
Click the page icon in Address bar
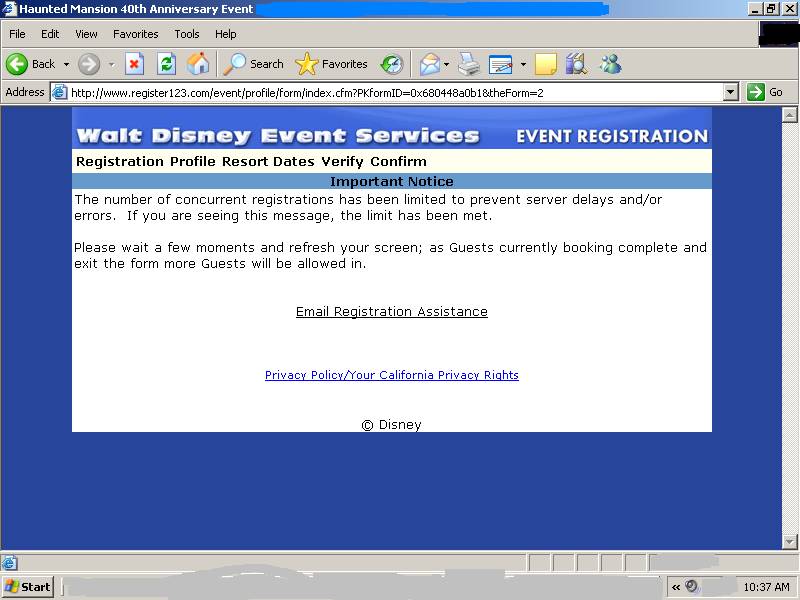(60, 92)
